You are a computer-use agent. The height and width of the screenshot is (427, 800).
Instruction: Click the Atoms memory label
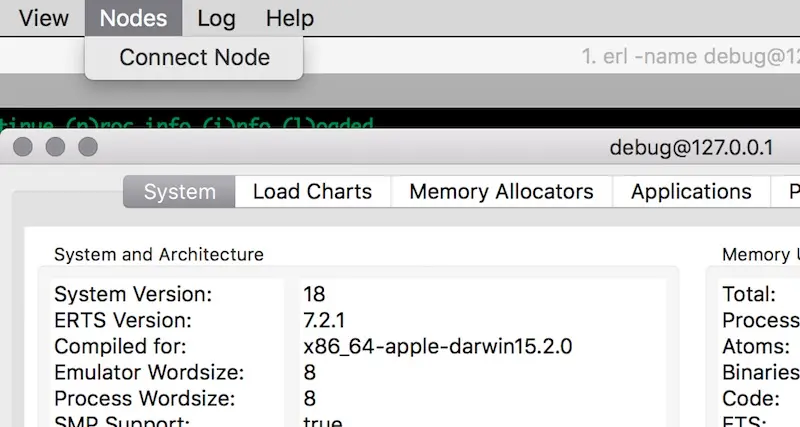(756, 346)
